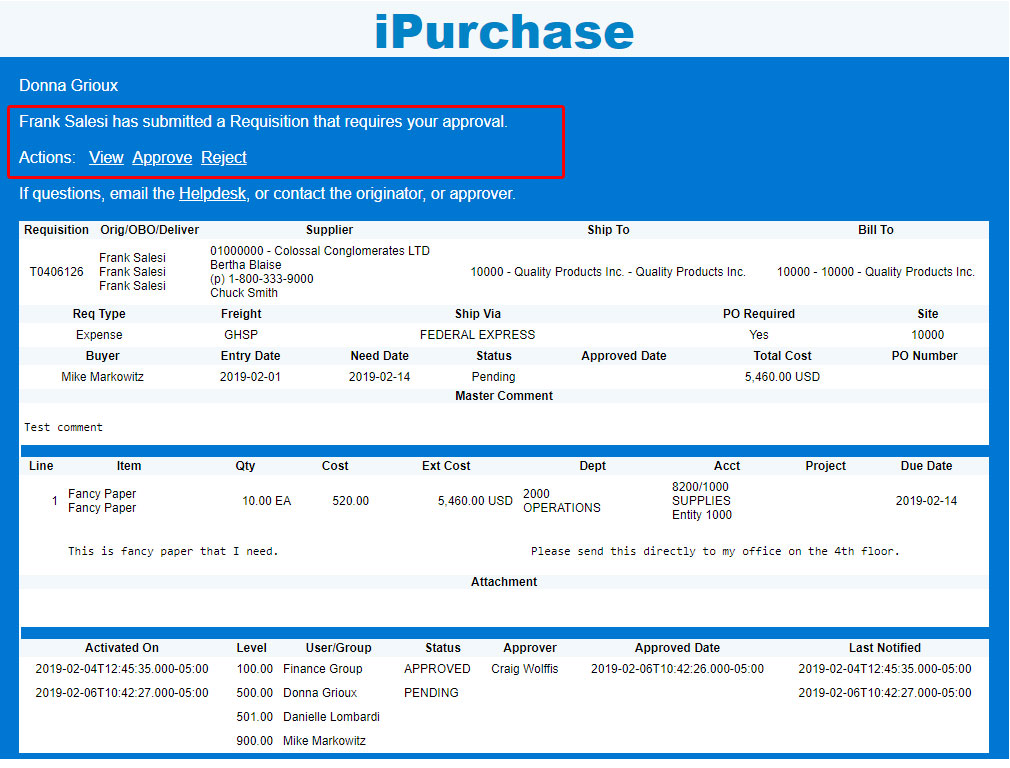This screenshot has height=768, width=1010.
Task: Click the Attachment section header
Action: tap(504, 581)
